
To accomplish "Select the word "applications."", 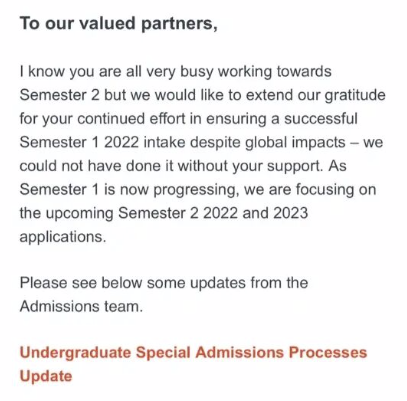I will pos(63,237).
